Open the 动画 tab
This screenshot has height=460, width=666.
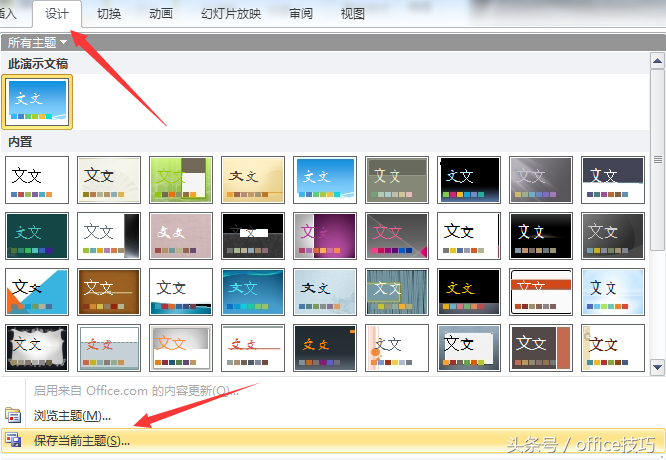click(161, 14)
